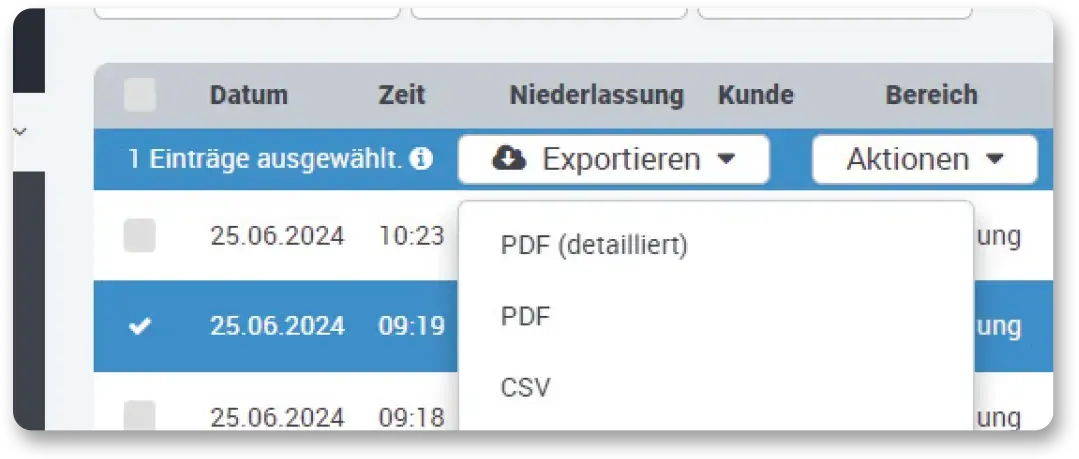The width and height of the screenshot is (1079, 459).
Task: Click the Kunde column header
Action: point(755,96)
